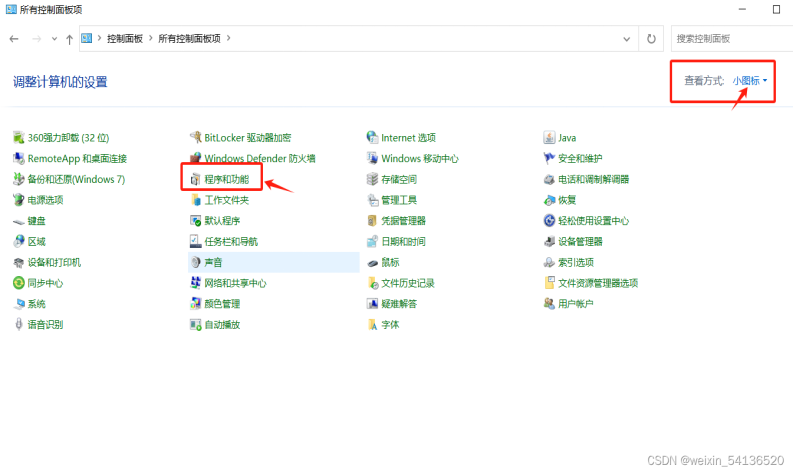Click the control panel icon in address bar
The image size is (794, 473).
tap(87, 38)
